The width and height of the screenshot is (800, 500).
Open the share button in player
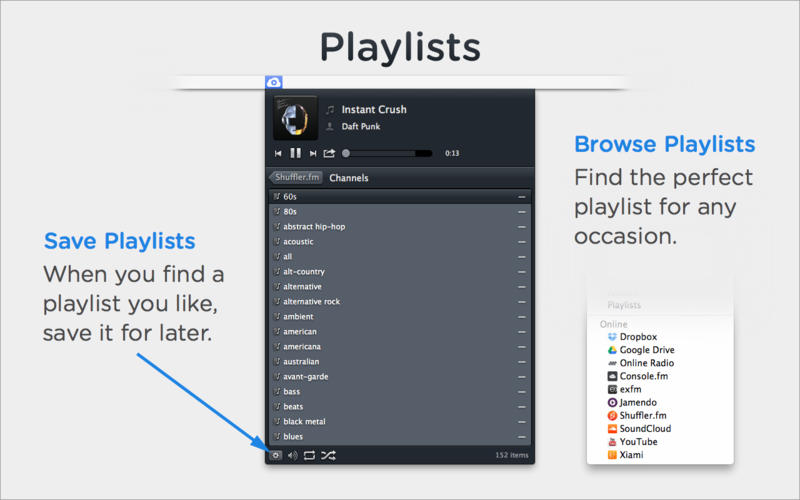tap(329, 153)
